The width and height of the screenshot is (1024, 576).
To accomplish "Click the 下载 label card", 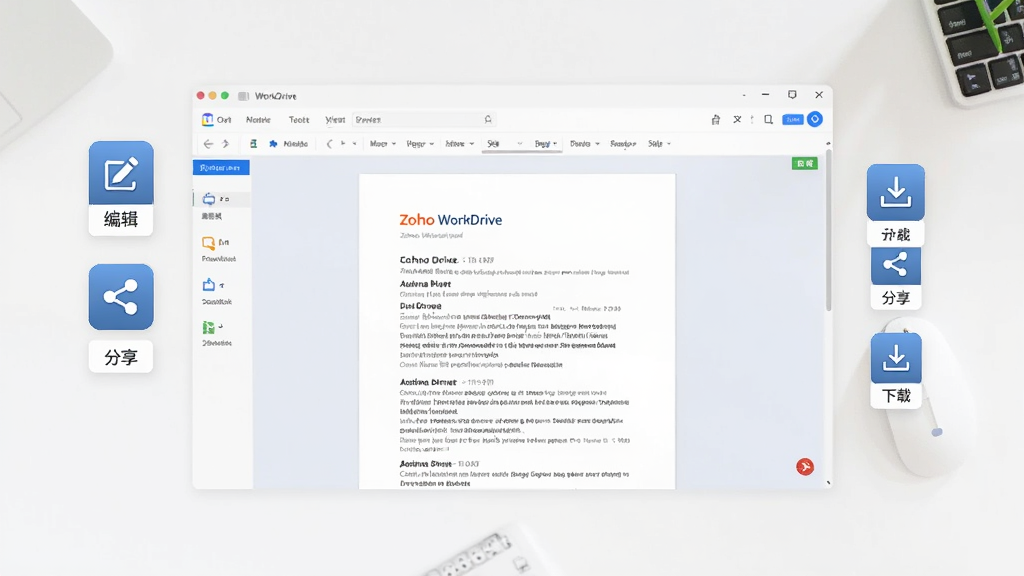I will tap(896, 395).
